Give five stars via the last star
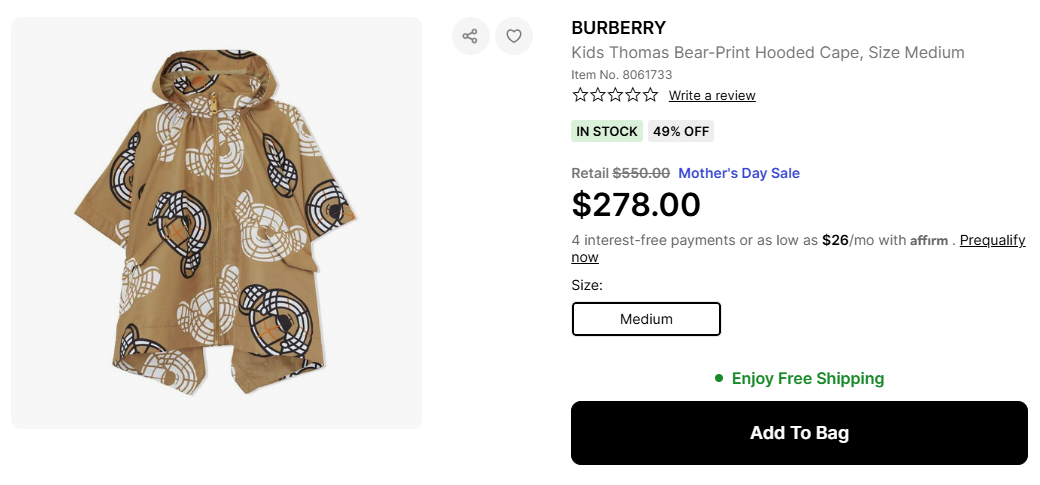This screenshot has width=1040, height=485. pos(650,95)
